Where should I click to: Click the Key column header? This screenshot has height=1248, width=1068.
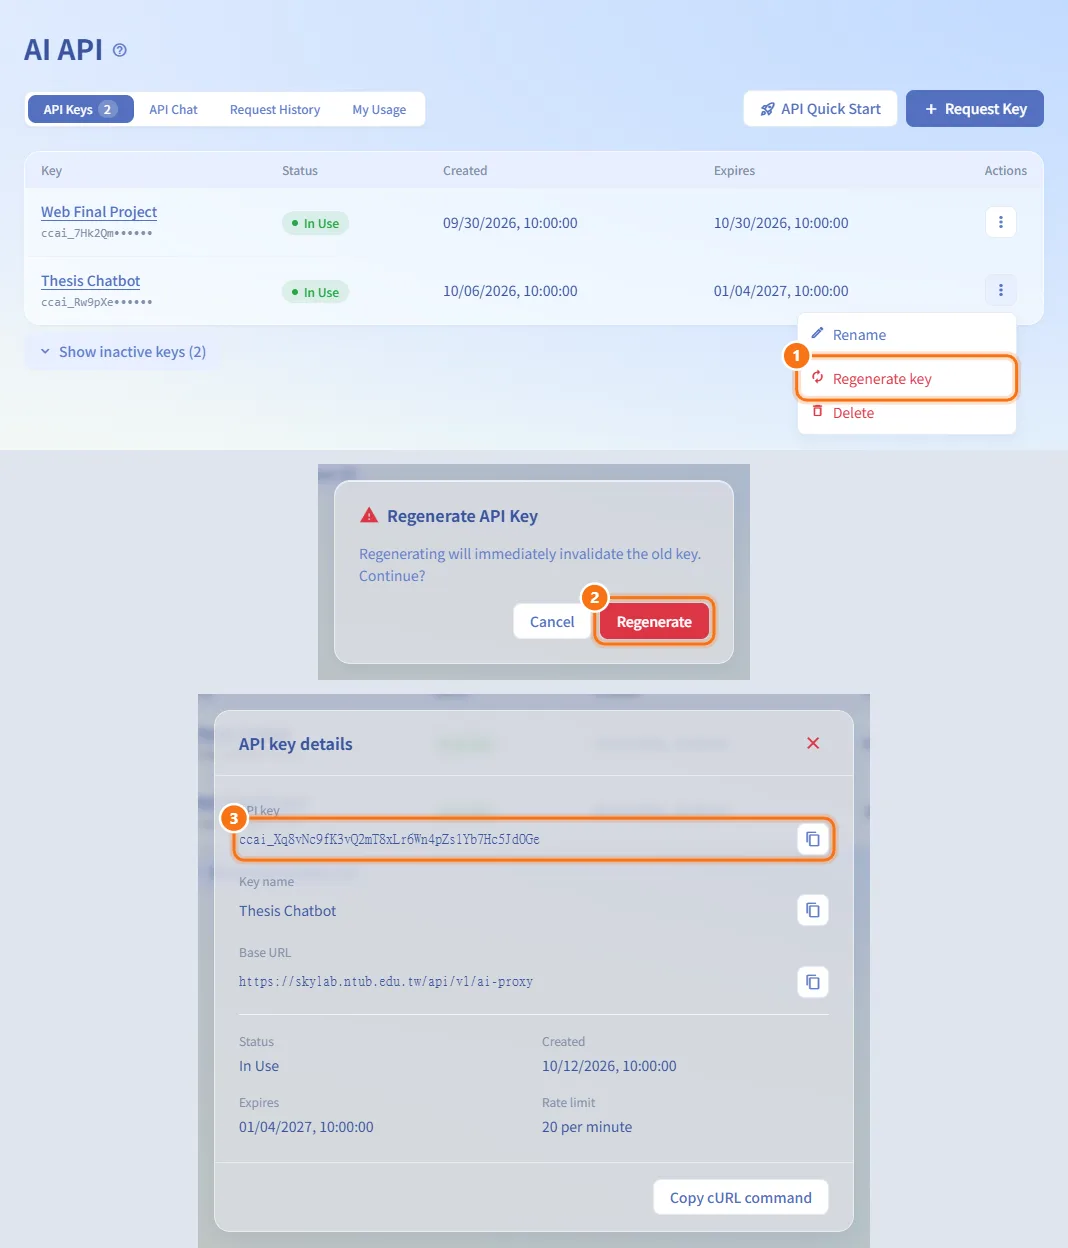51,171
